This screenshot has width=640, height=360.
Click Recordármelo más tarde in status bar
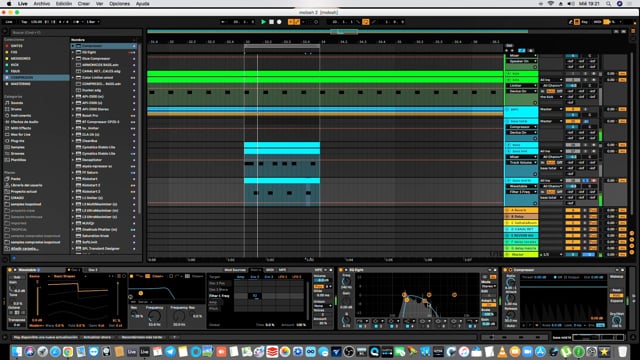tap(142, 337)
